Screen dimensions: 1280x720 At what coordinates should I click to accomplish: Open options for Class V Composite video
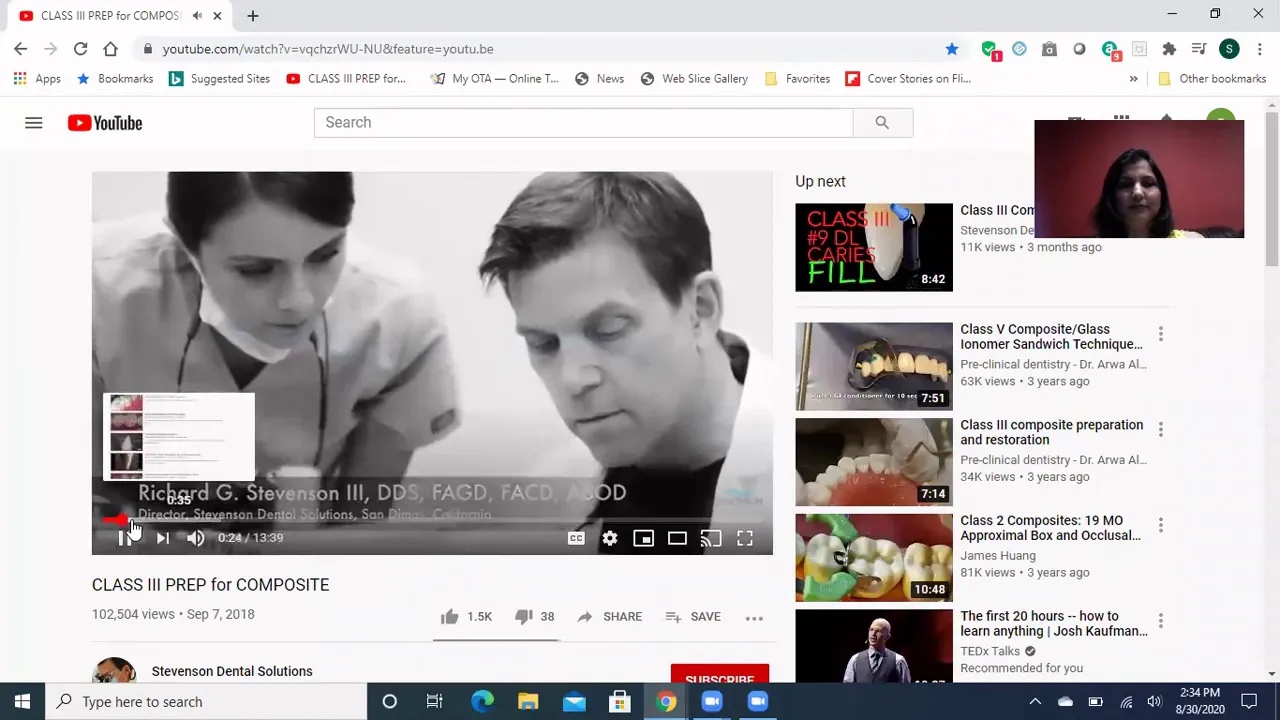pos(1160,333)
